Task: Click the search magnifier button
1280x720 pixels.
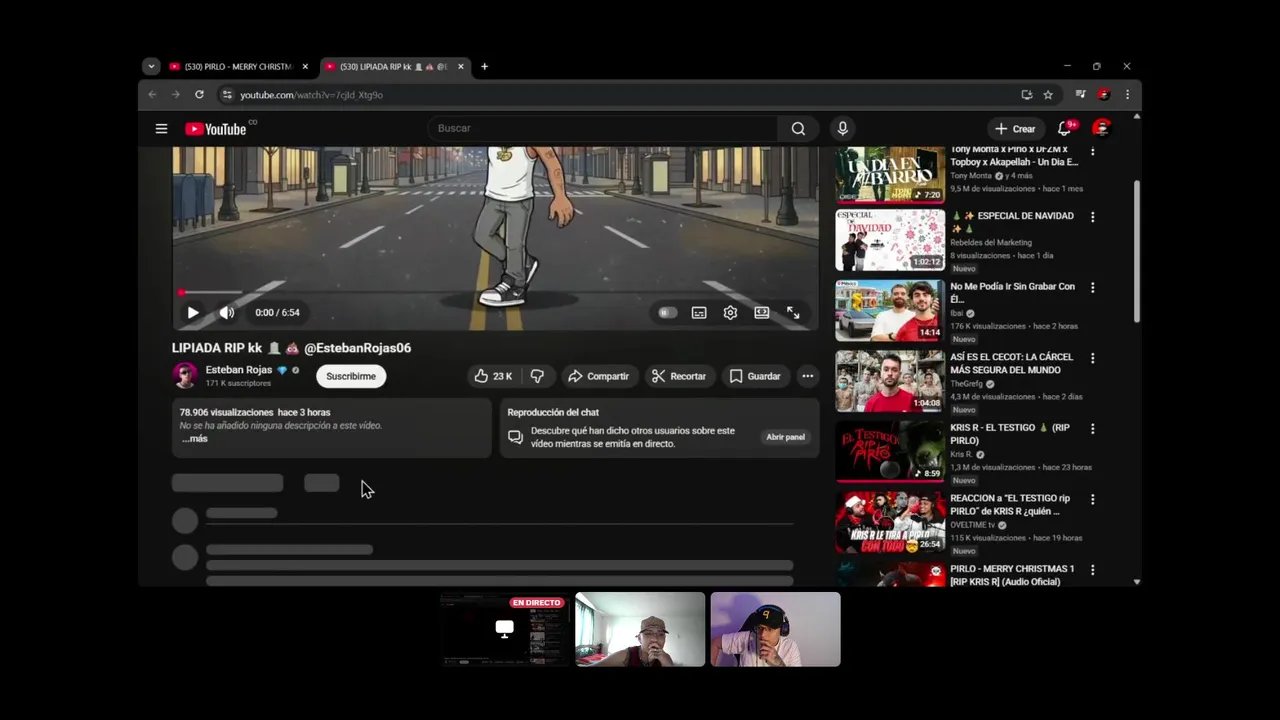Action: (798, 128)
